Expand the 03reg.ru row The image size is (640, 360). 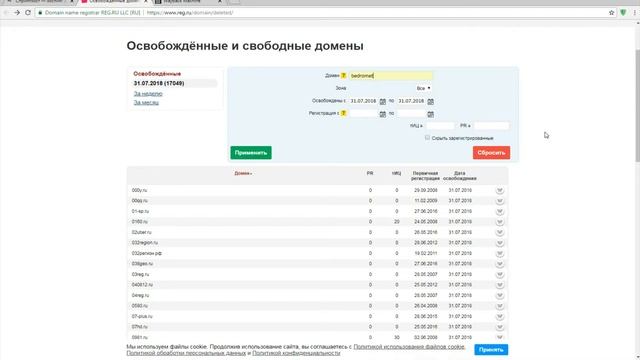pos(500,275)
